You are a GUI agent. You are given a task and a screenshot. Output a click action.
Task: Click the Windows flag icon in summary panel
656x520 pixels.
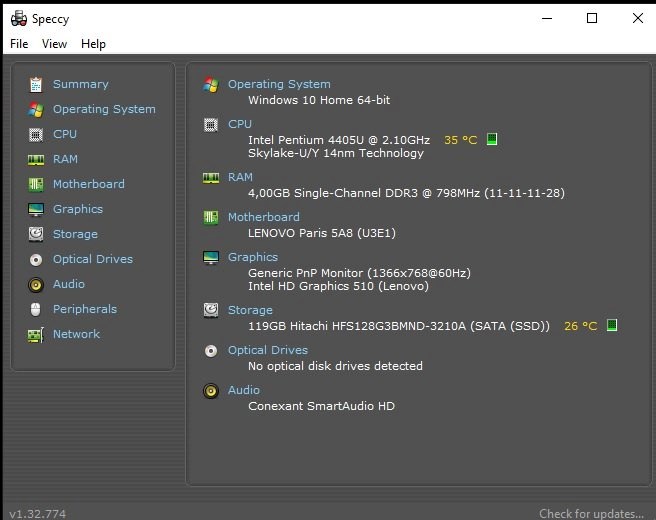[x=211, y=85]
